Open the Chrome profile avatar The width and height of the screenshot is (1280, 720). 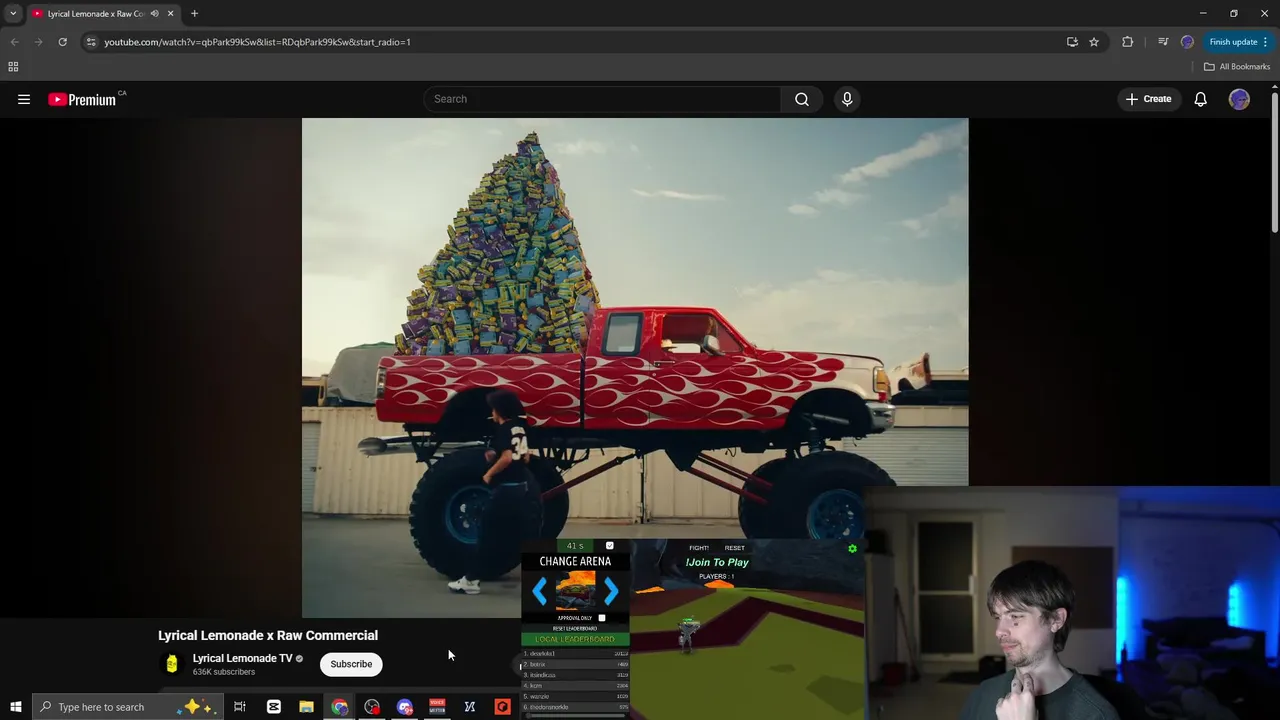click(1187, 42)
